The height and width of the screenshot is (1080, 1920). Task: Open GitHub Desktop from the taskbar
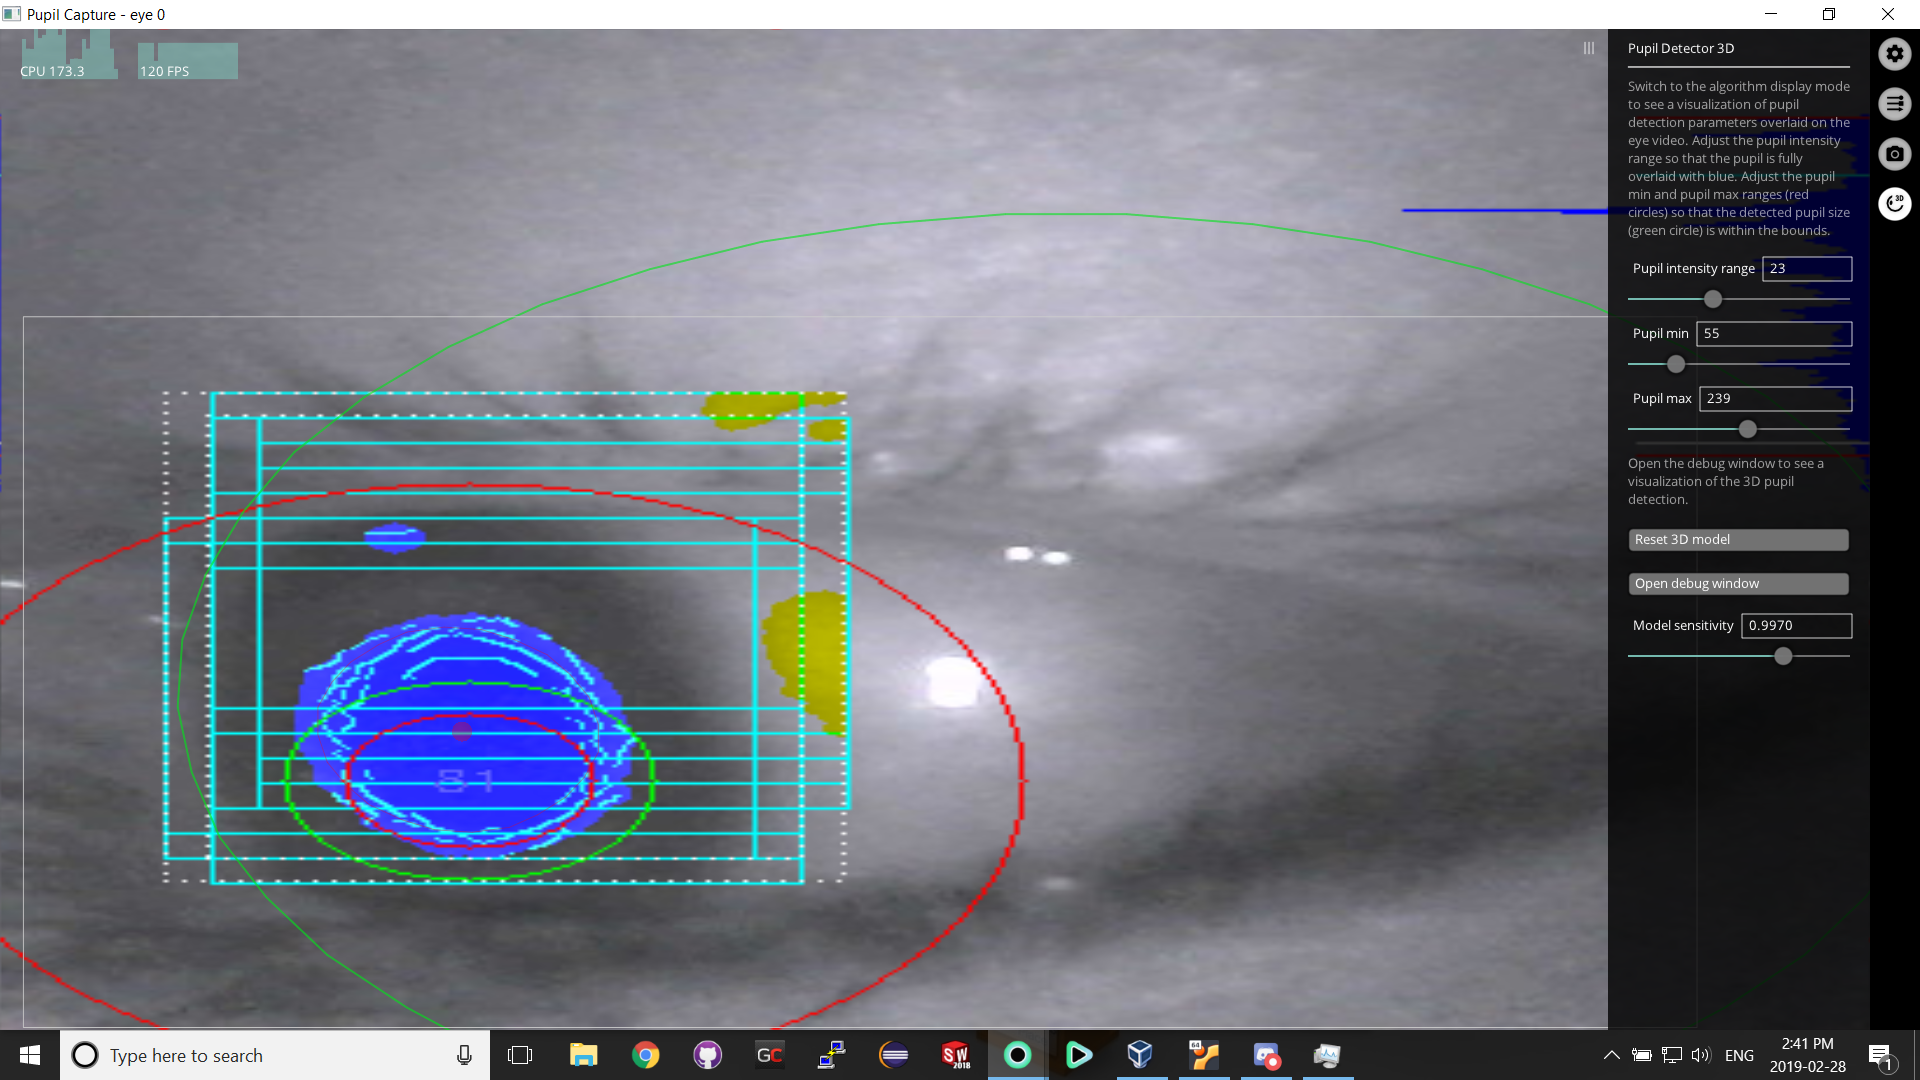pos(707,1055)
